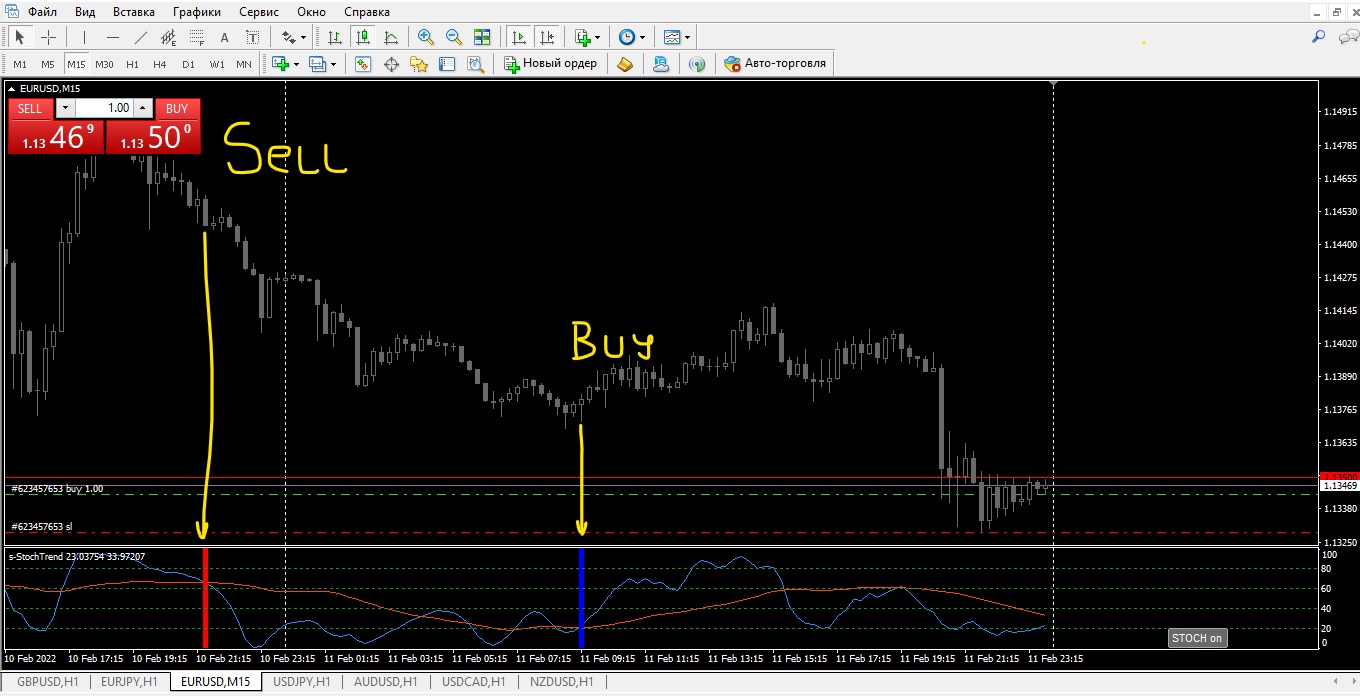This screenshot has height=696, width=1360.
Task: Open the Файл menu
Action: pos(42,12)
